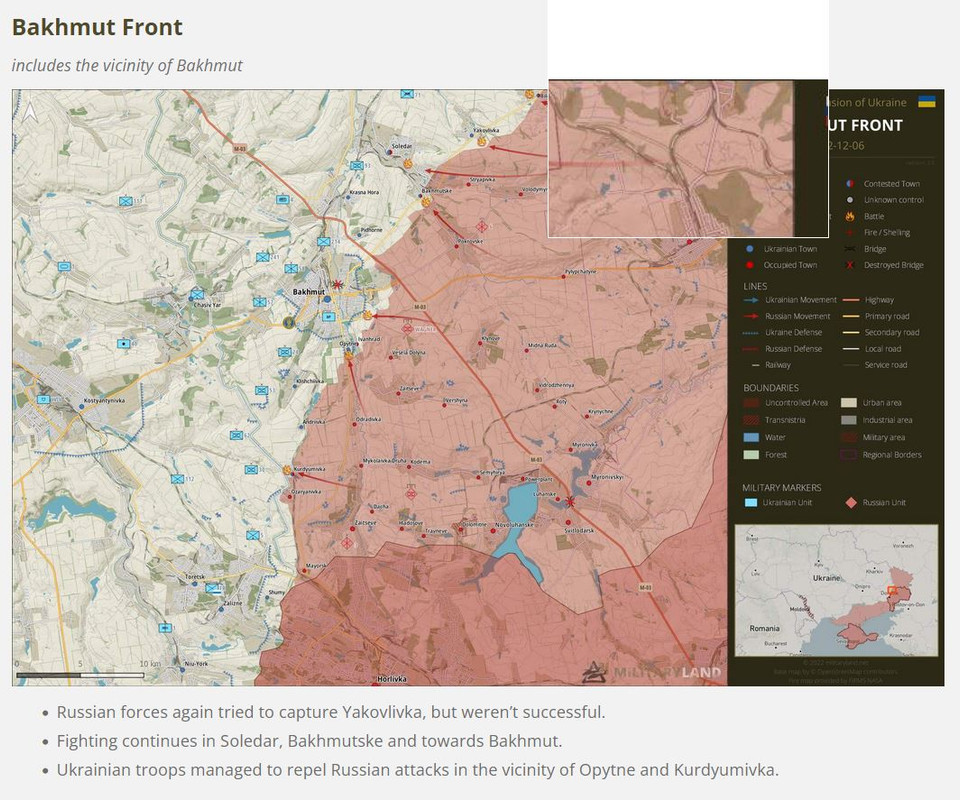
Task: Click the Bridge legend icon
Action: click(x=850, y=249)
